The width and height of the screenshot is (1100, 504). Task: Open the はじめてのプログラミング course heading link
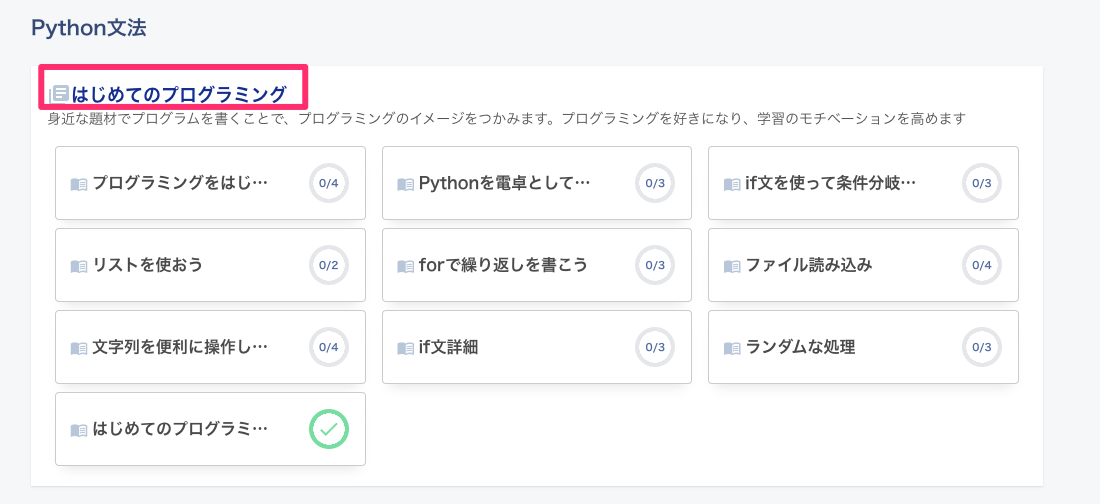pyautogui.click(x=180, y=94)
